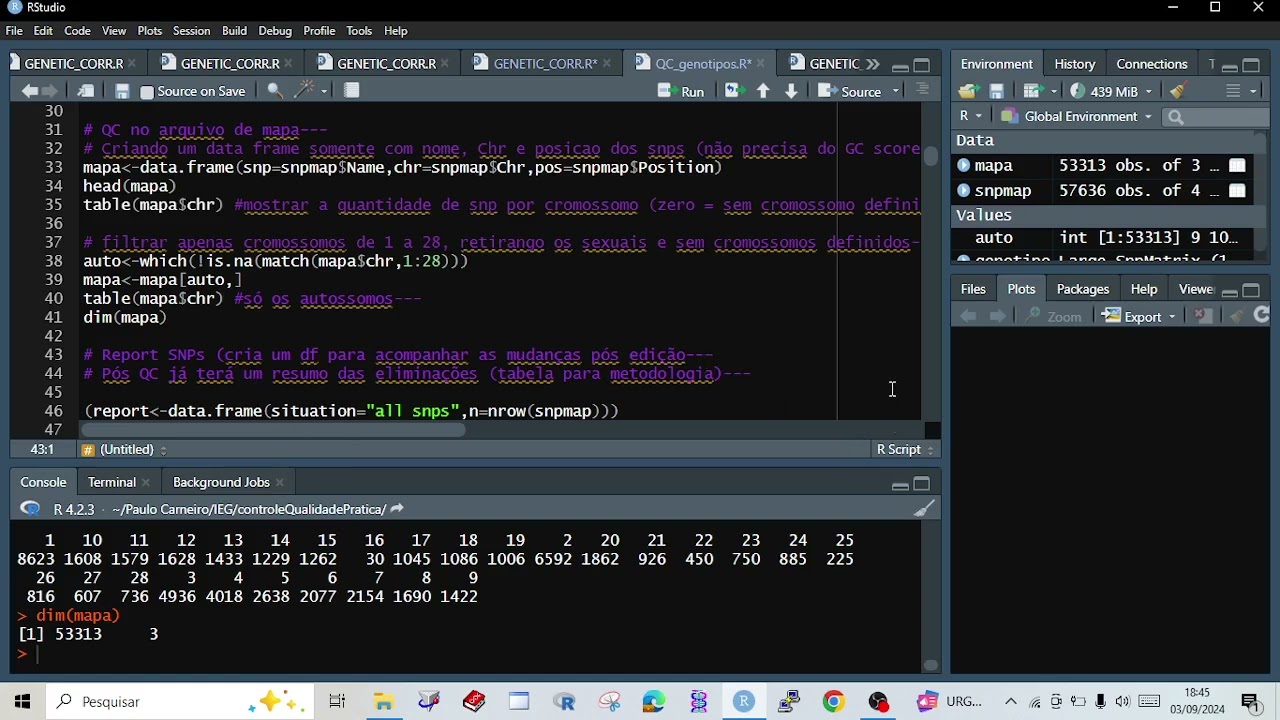
Task: Click the compile report notebook icon
Action: click(352, 91)
